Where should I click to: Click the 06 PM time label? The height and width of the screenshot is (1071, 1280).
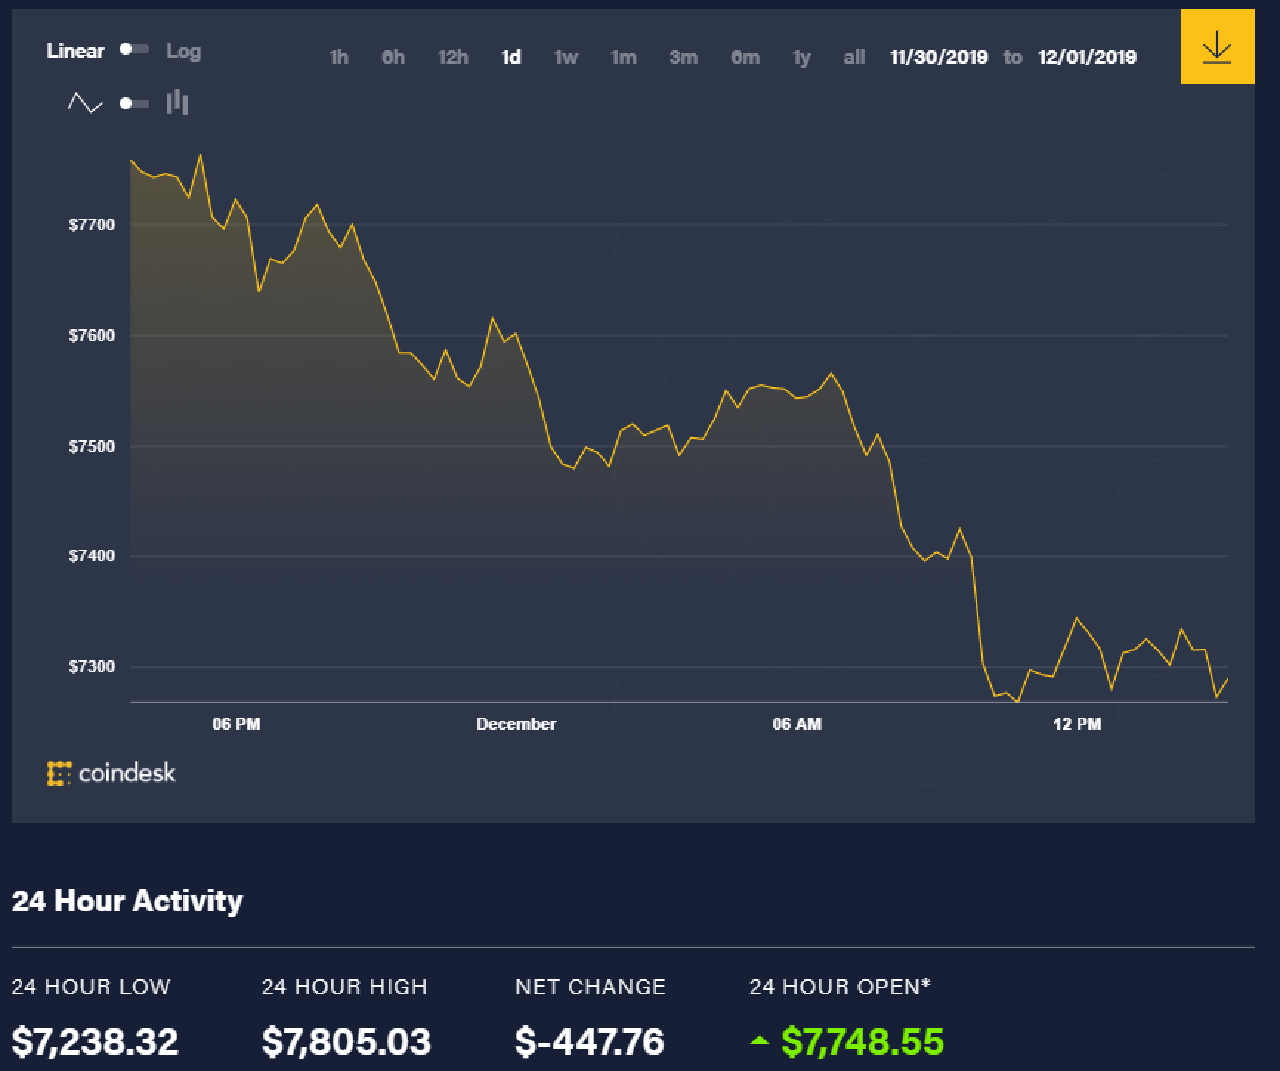tap(236, 724)
